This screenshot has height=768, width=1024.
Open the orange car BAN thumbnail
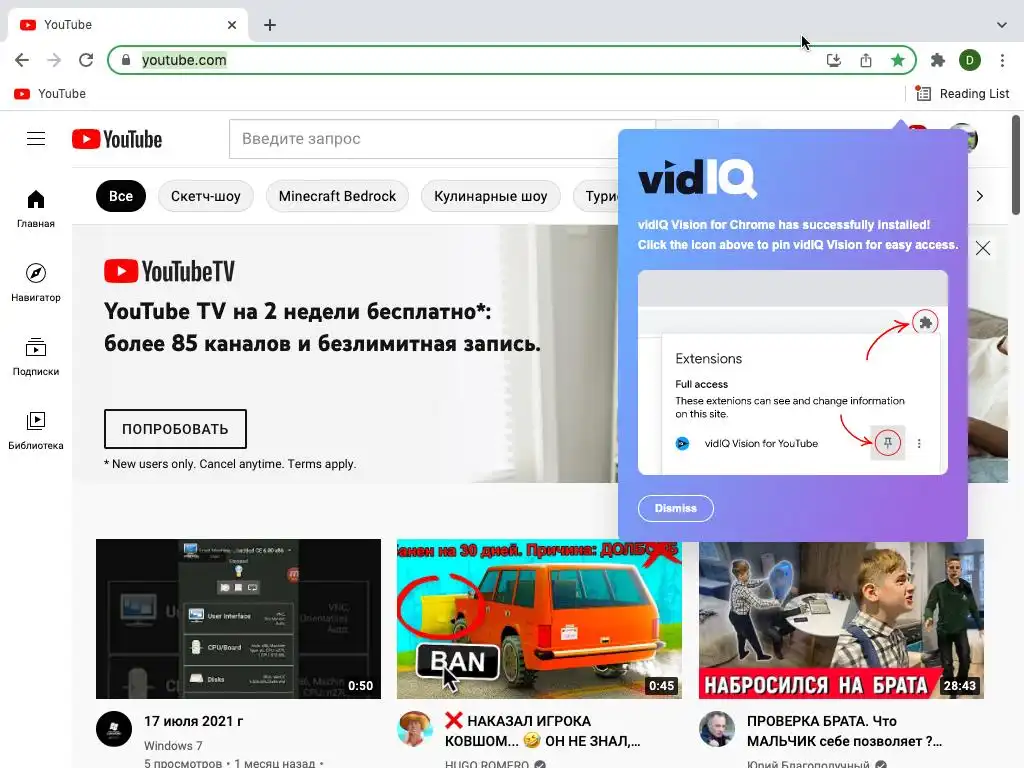click(539, 618)
